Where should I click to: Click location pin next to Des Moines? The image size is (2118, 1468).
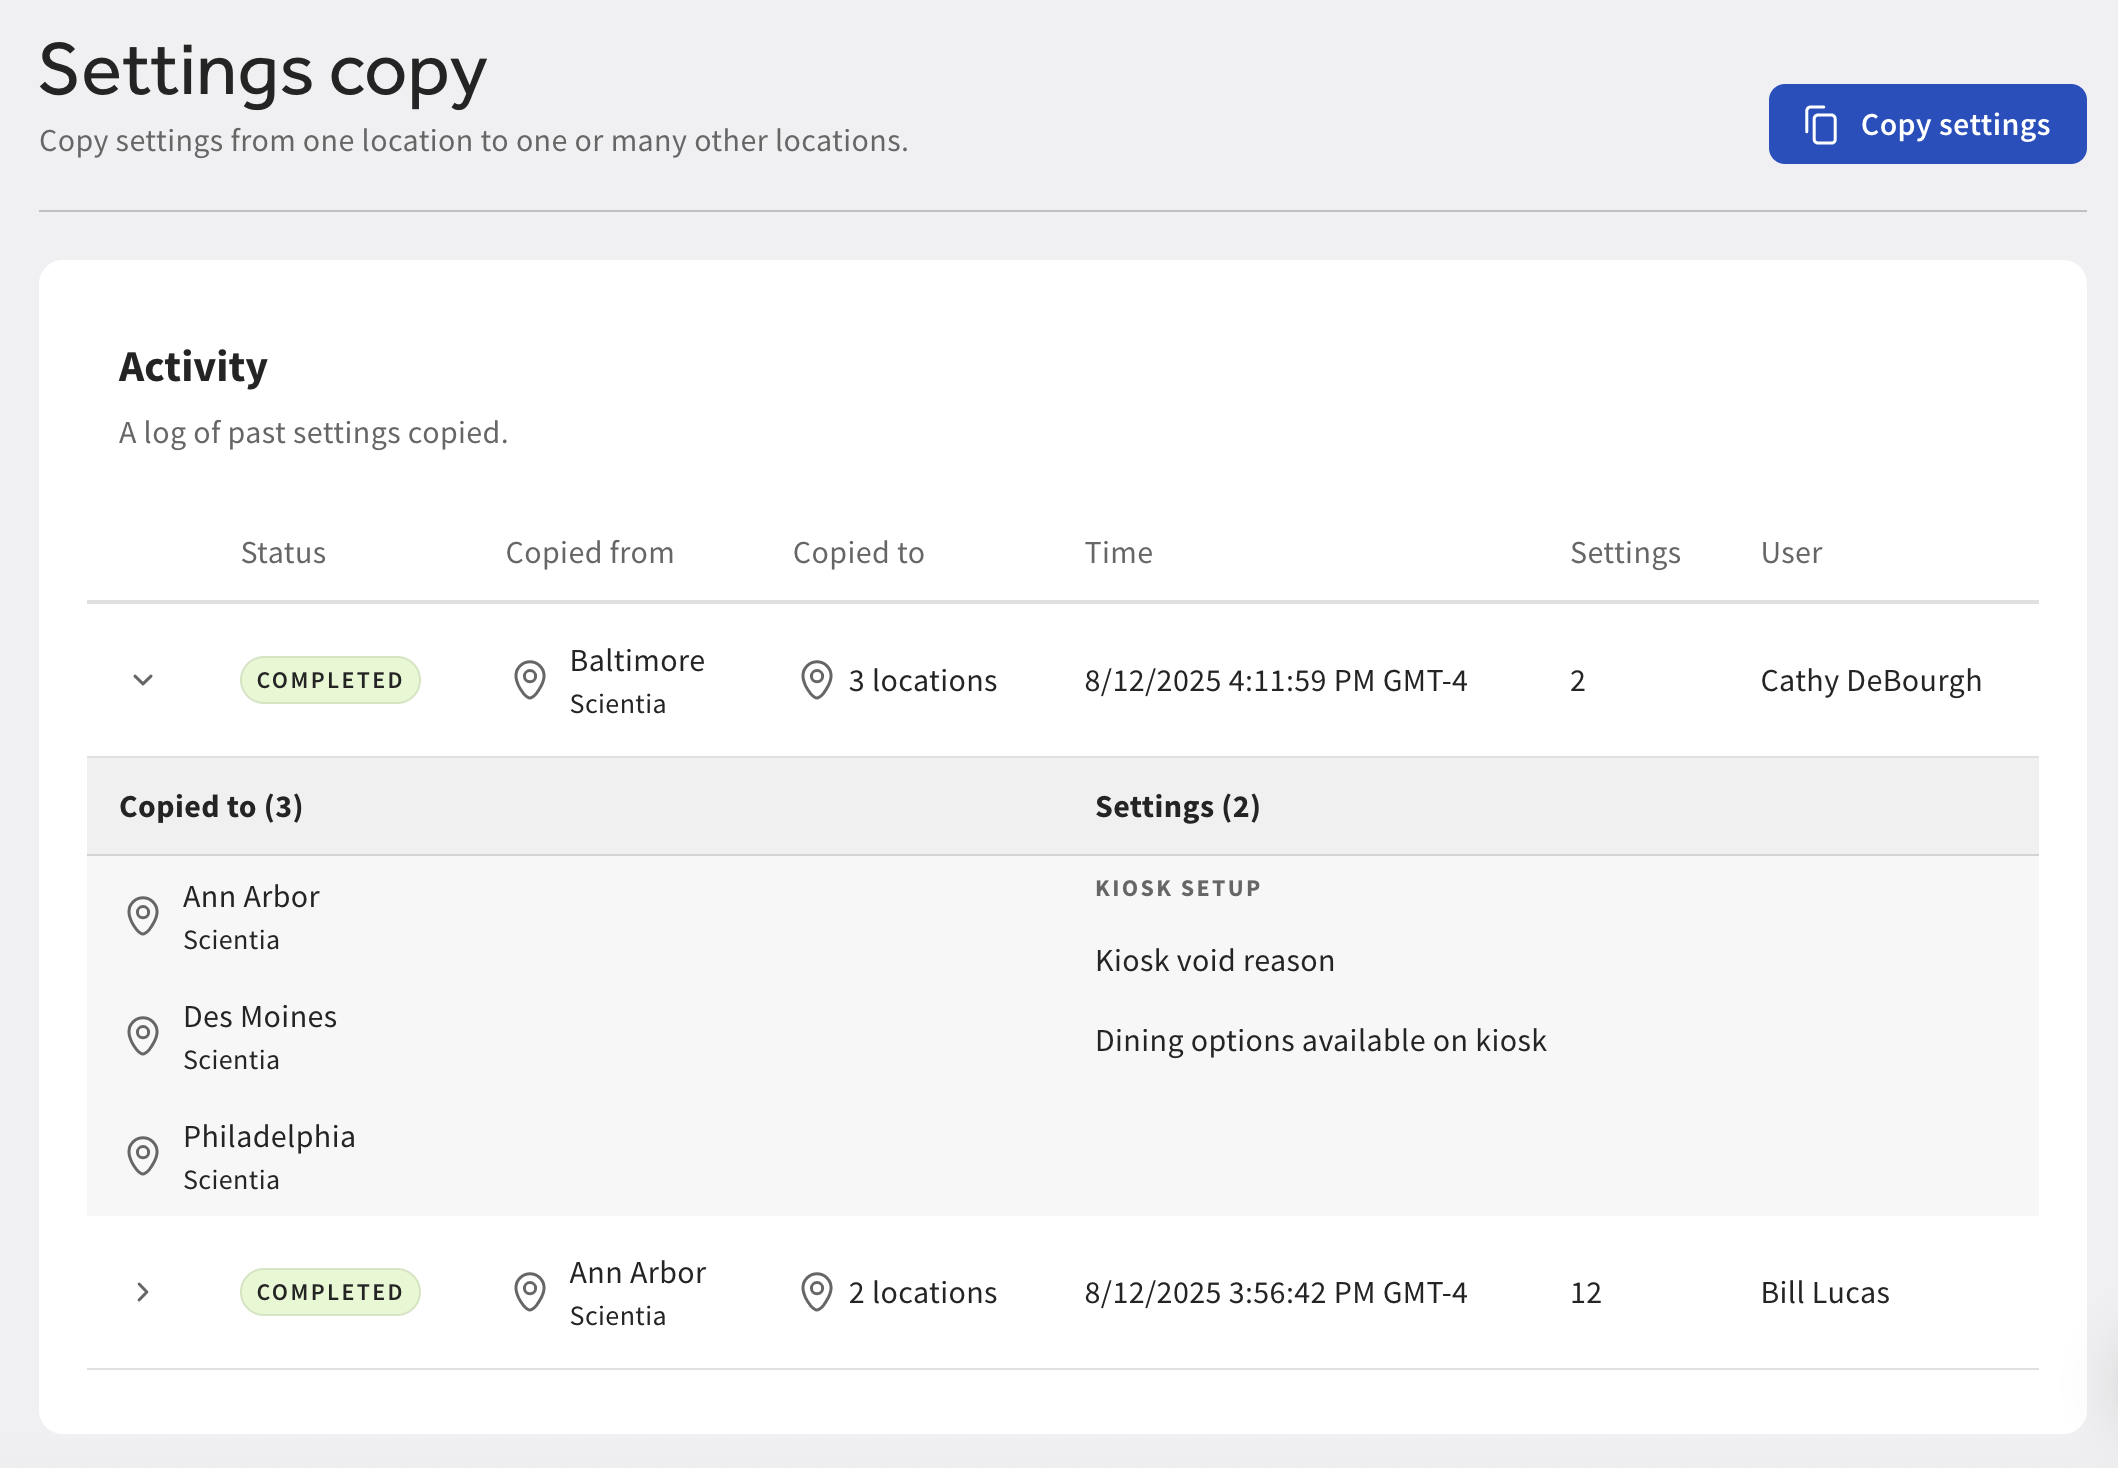[143, 1035]
